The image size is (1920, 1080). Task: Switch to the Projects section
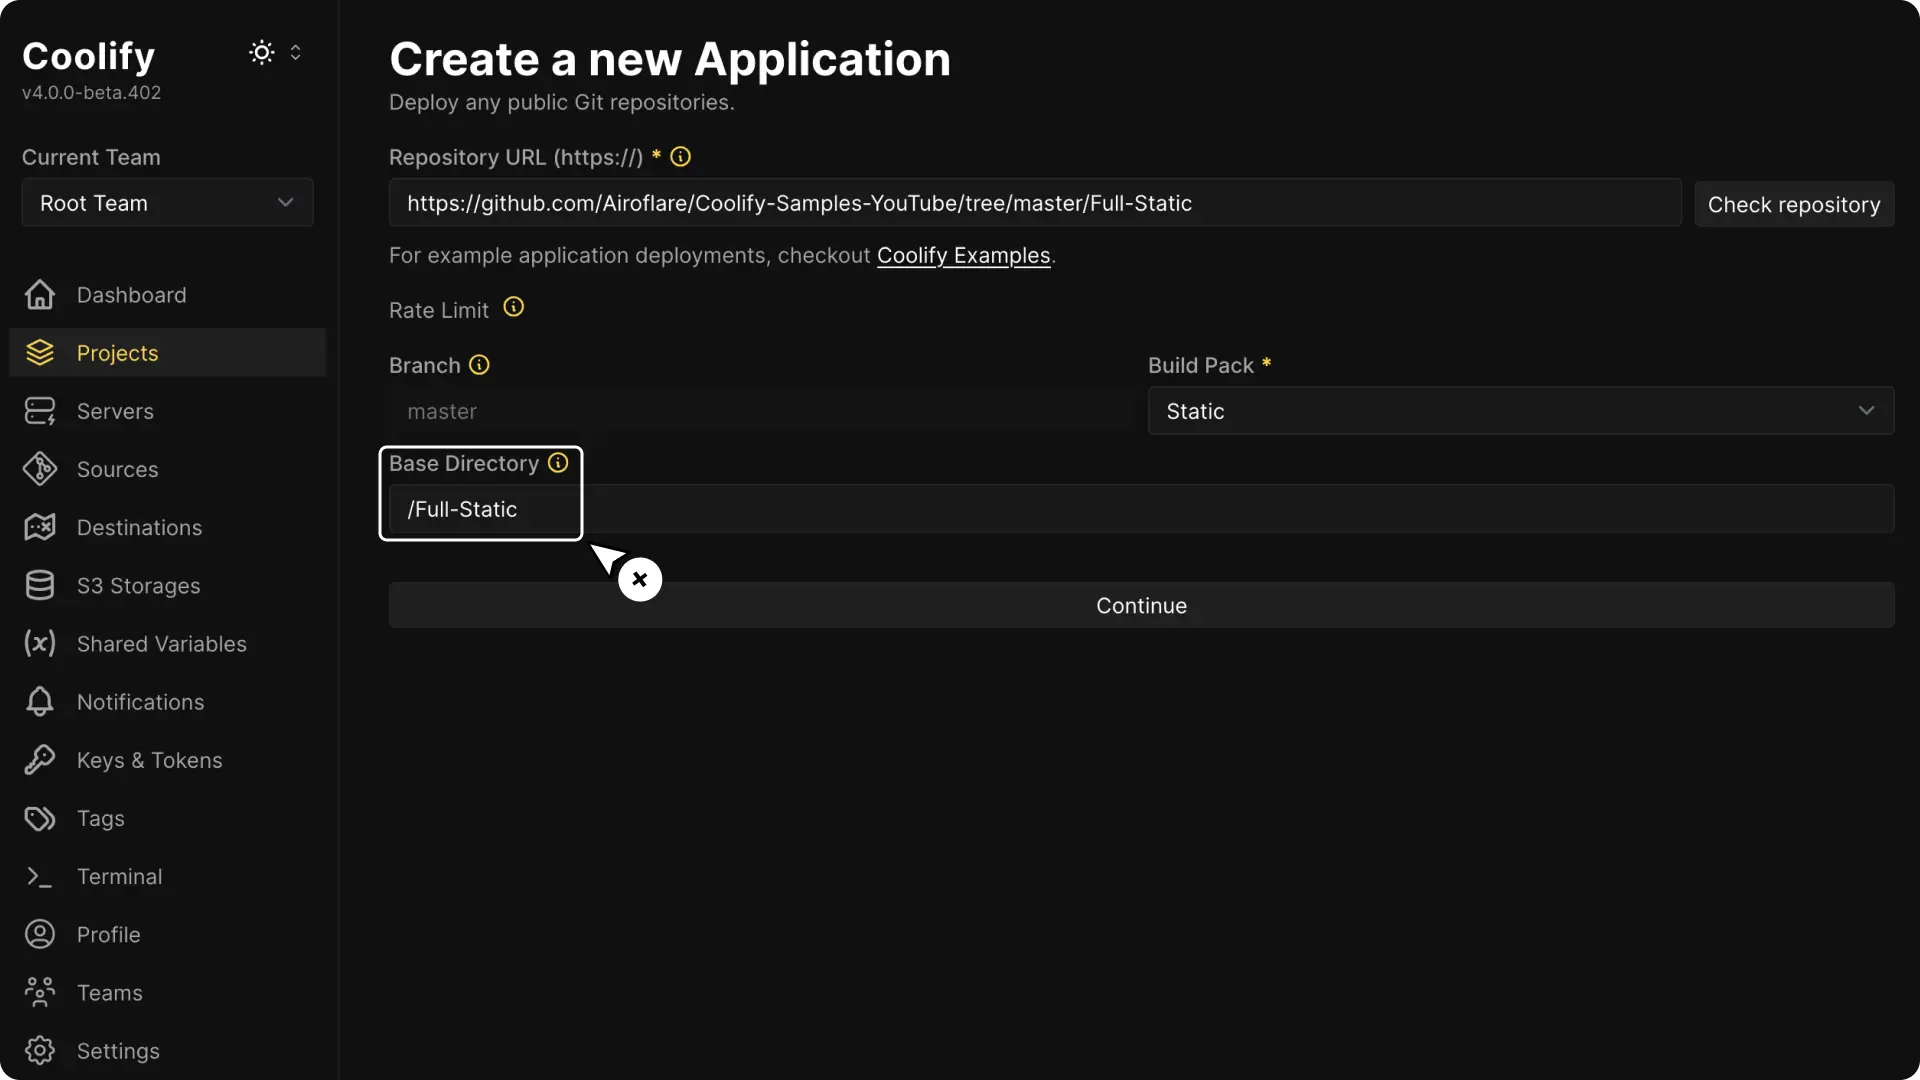point(117,352)
